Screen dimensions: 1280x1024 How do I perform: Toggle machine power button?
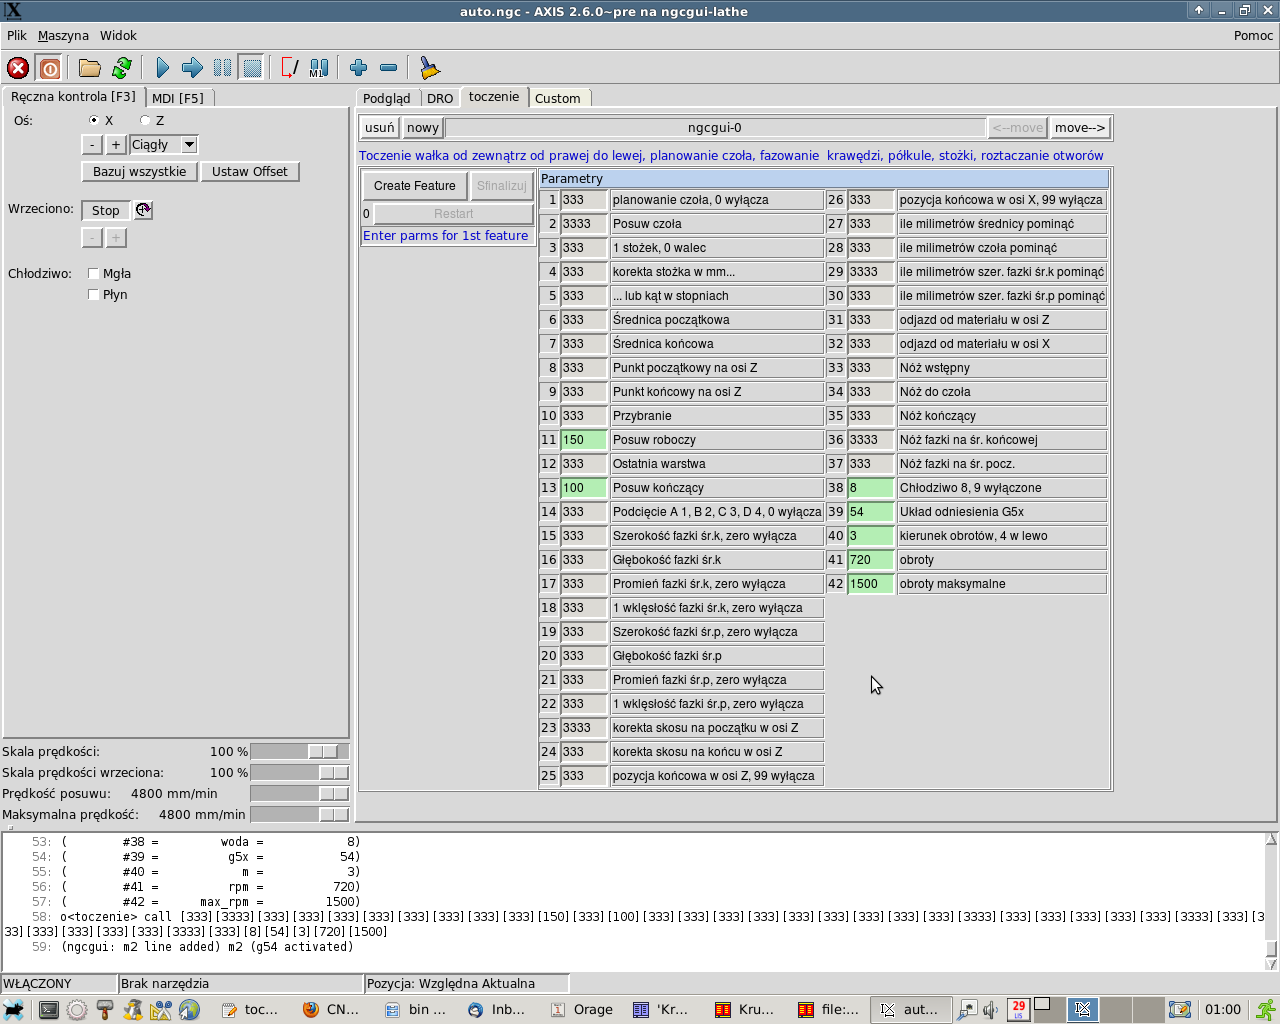point(49,68)
